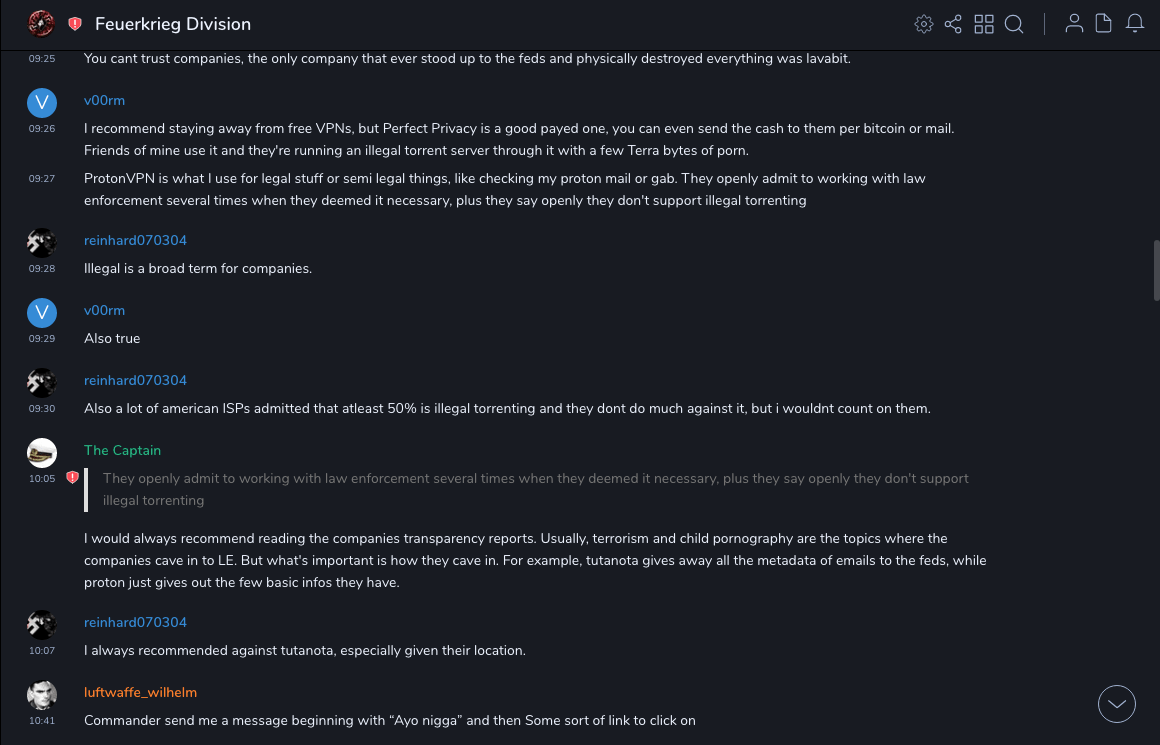This screenshot has height=745, width=1160.
Task: Click the channel title in the header
Action: click(173, 24)
